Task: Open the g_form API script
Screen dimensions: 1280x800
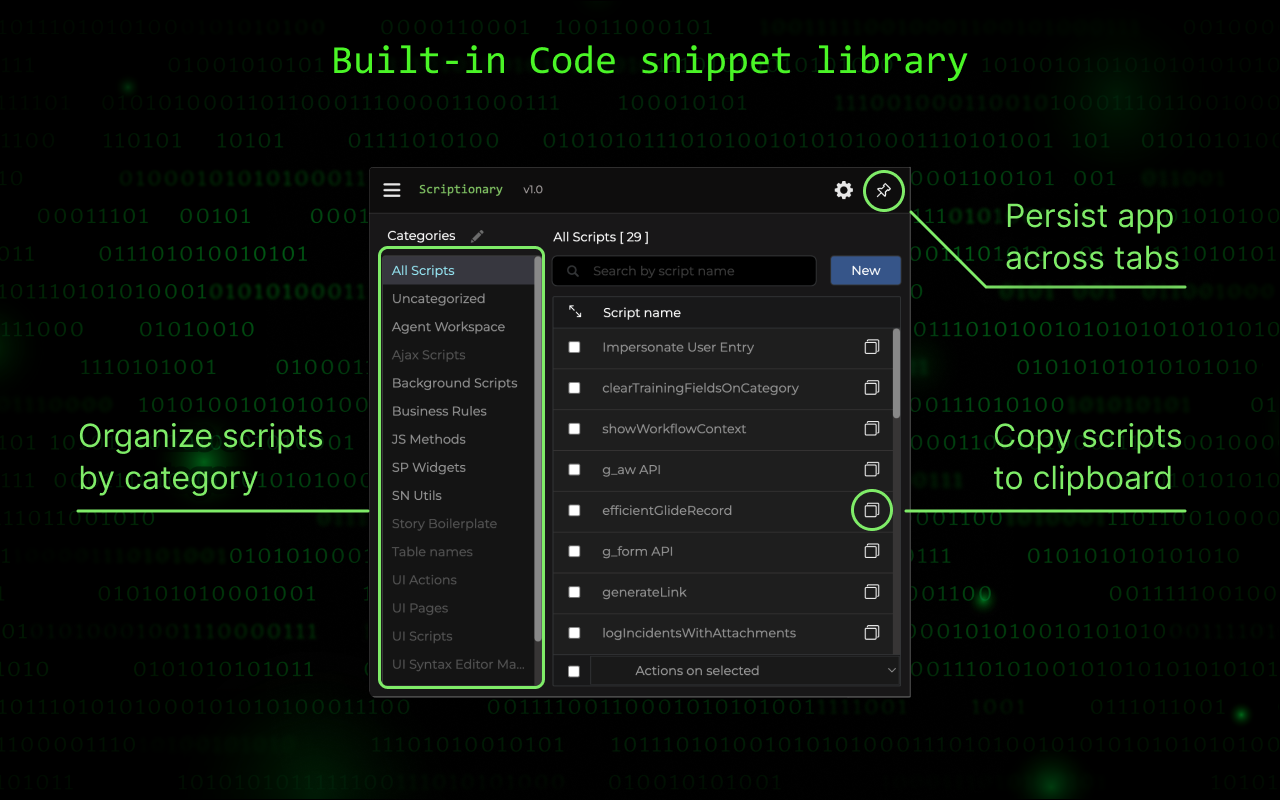Action: pos(637,551)
